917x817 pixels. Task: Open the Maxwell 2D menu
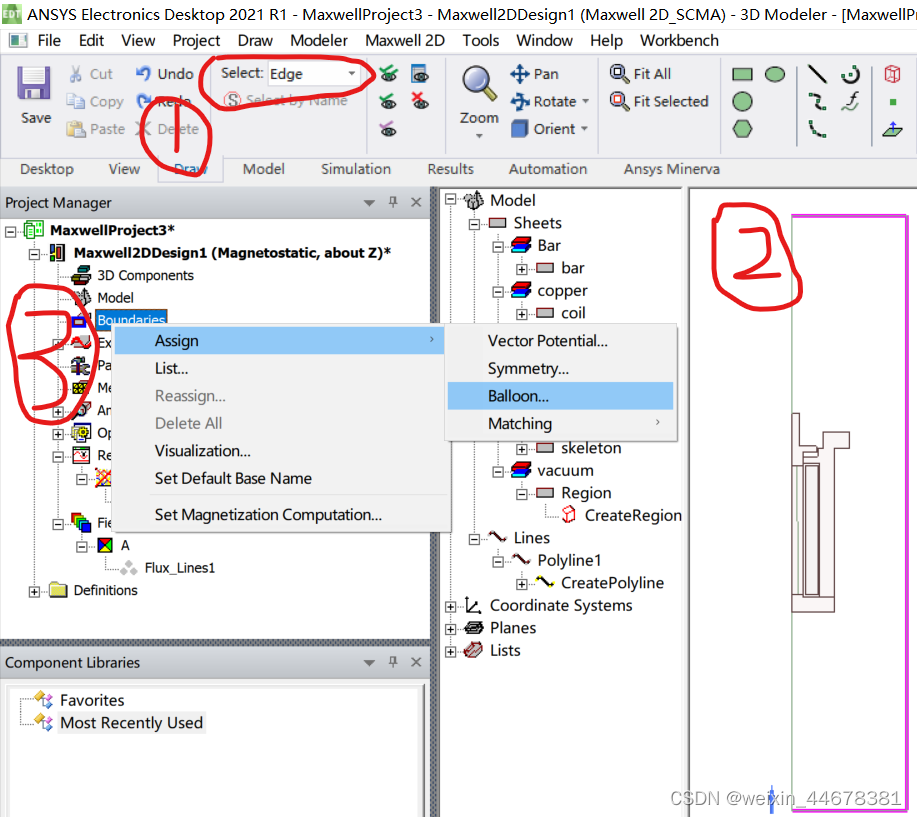(405, 40)
